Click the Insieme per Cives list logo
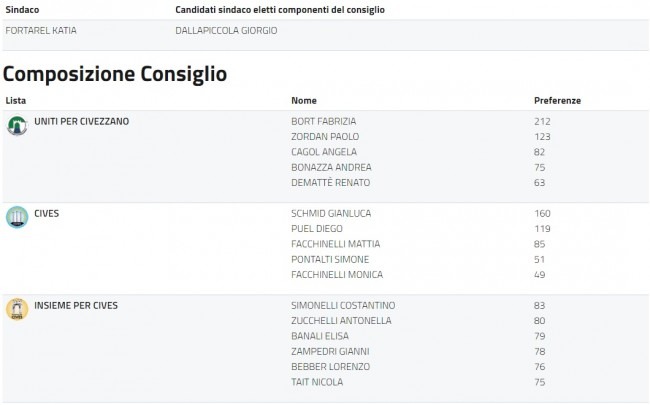This screenshot has width=650, height=405. [17, 309]
